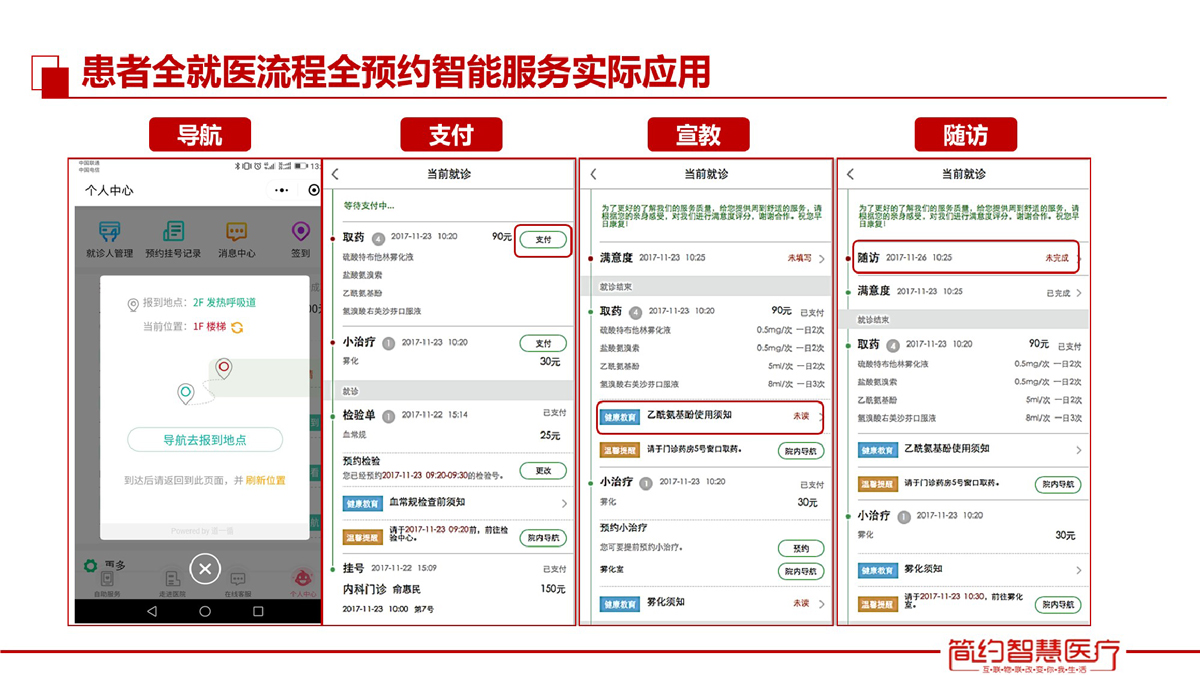Viewport: 1200px width, 675px height.
Task: Click the yellow 刷新位置 link
Action: (265, 481)
